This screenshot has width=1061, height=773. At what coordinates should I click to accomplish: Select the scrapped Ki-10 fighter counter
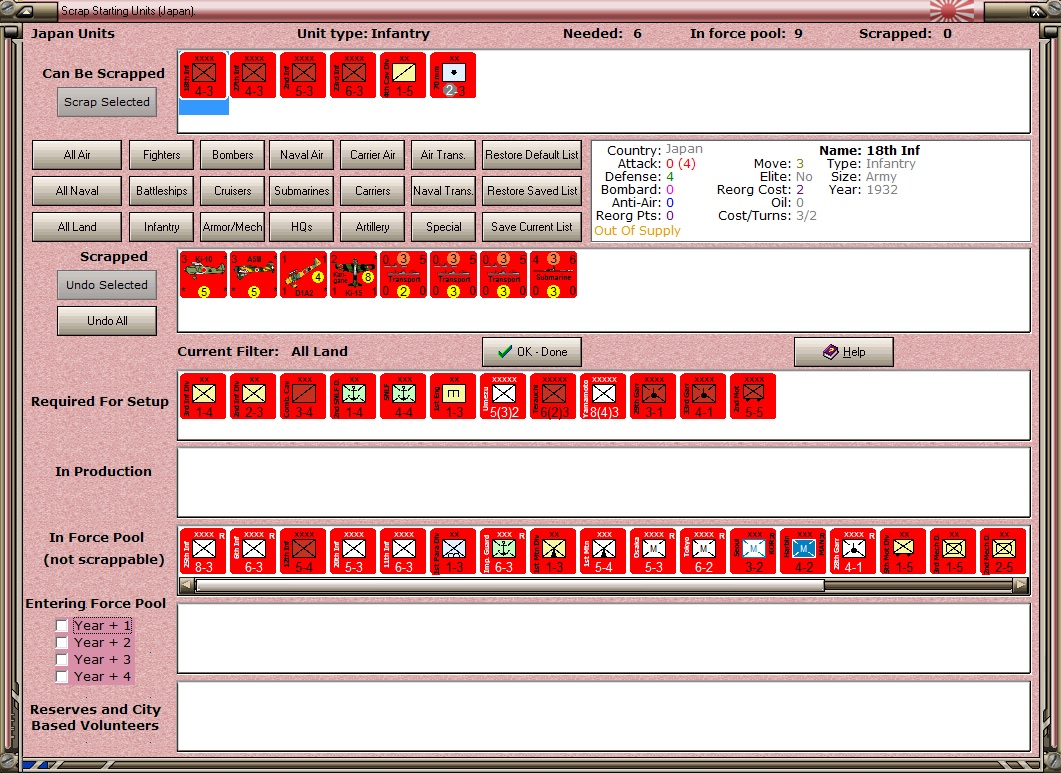point(204,275)
